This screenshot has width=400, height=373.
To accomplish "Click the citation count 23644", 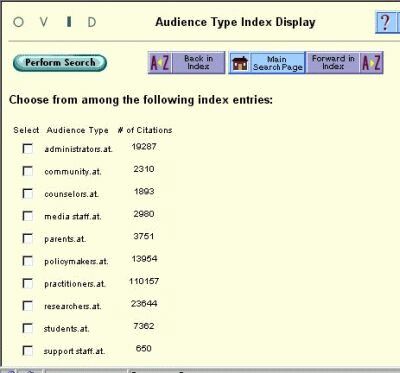I will coord(144,303).
